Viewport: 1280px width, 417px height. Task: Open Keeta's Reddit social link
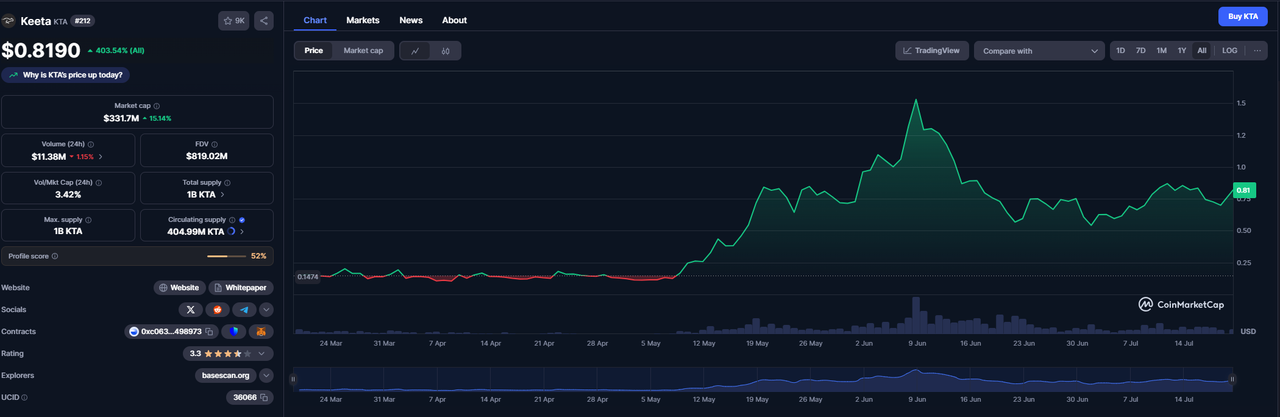point(218,310)
